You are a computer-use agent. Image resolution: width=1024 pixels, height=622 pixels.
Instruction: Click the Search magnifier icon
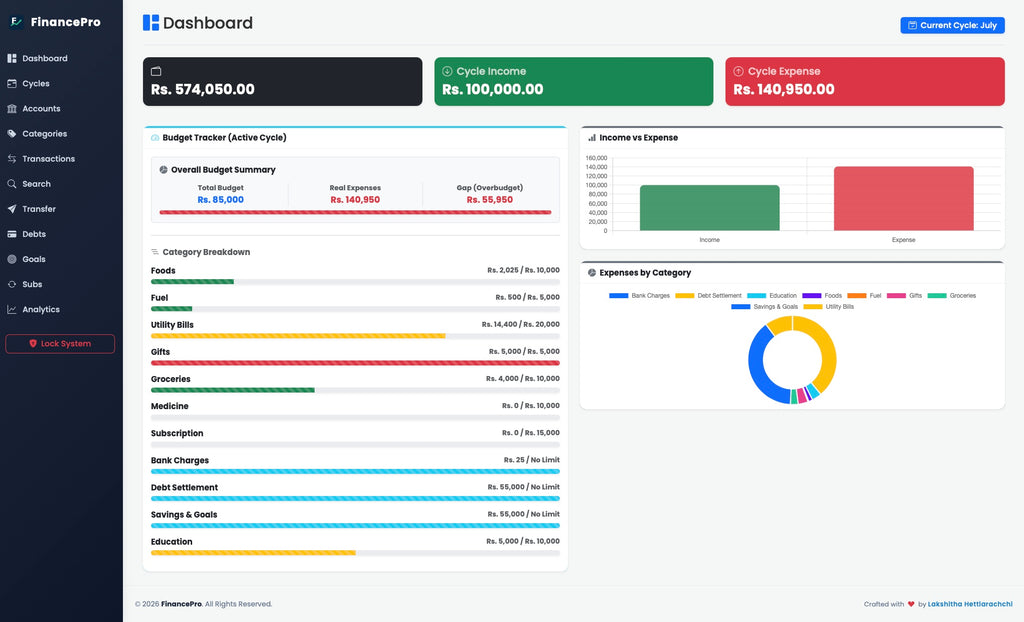tap(12, 184)
